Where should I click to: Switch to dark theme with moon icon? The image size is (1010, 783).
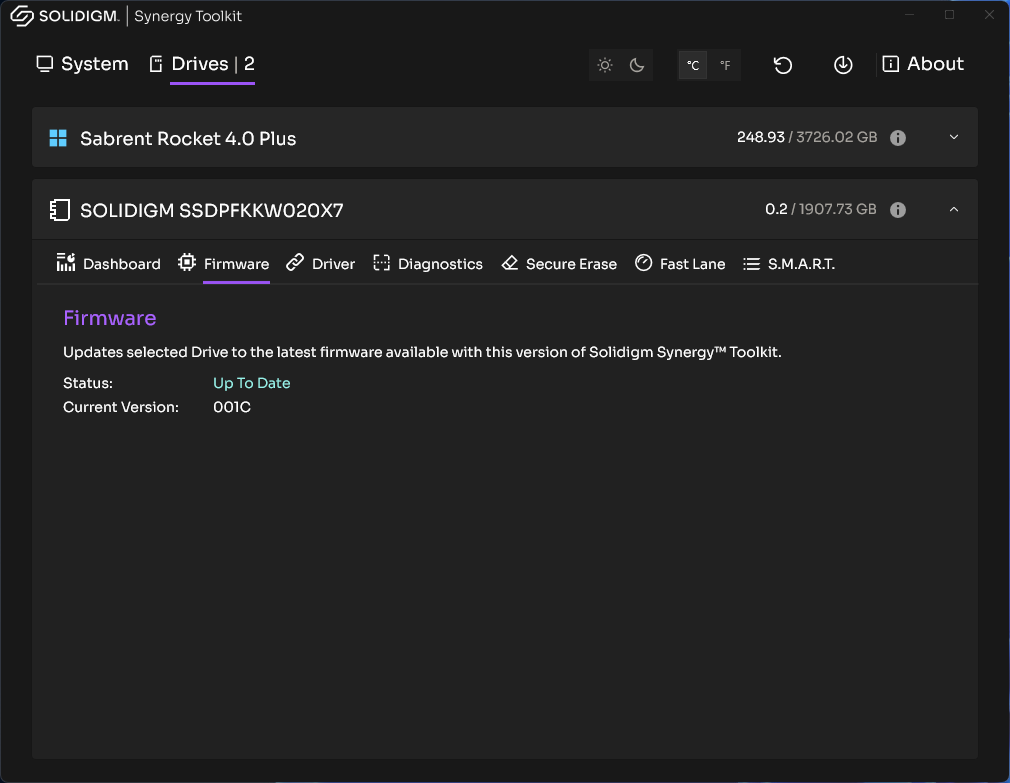pos(637,65)
